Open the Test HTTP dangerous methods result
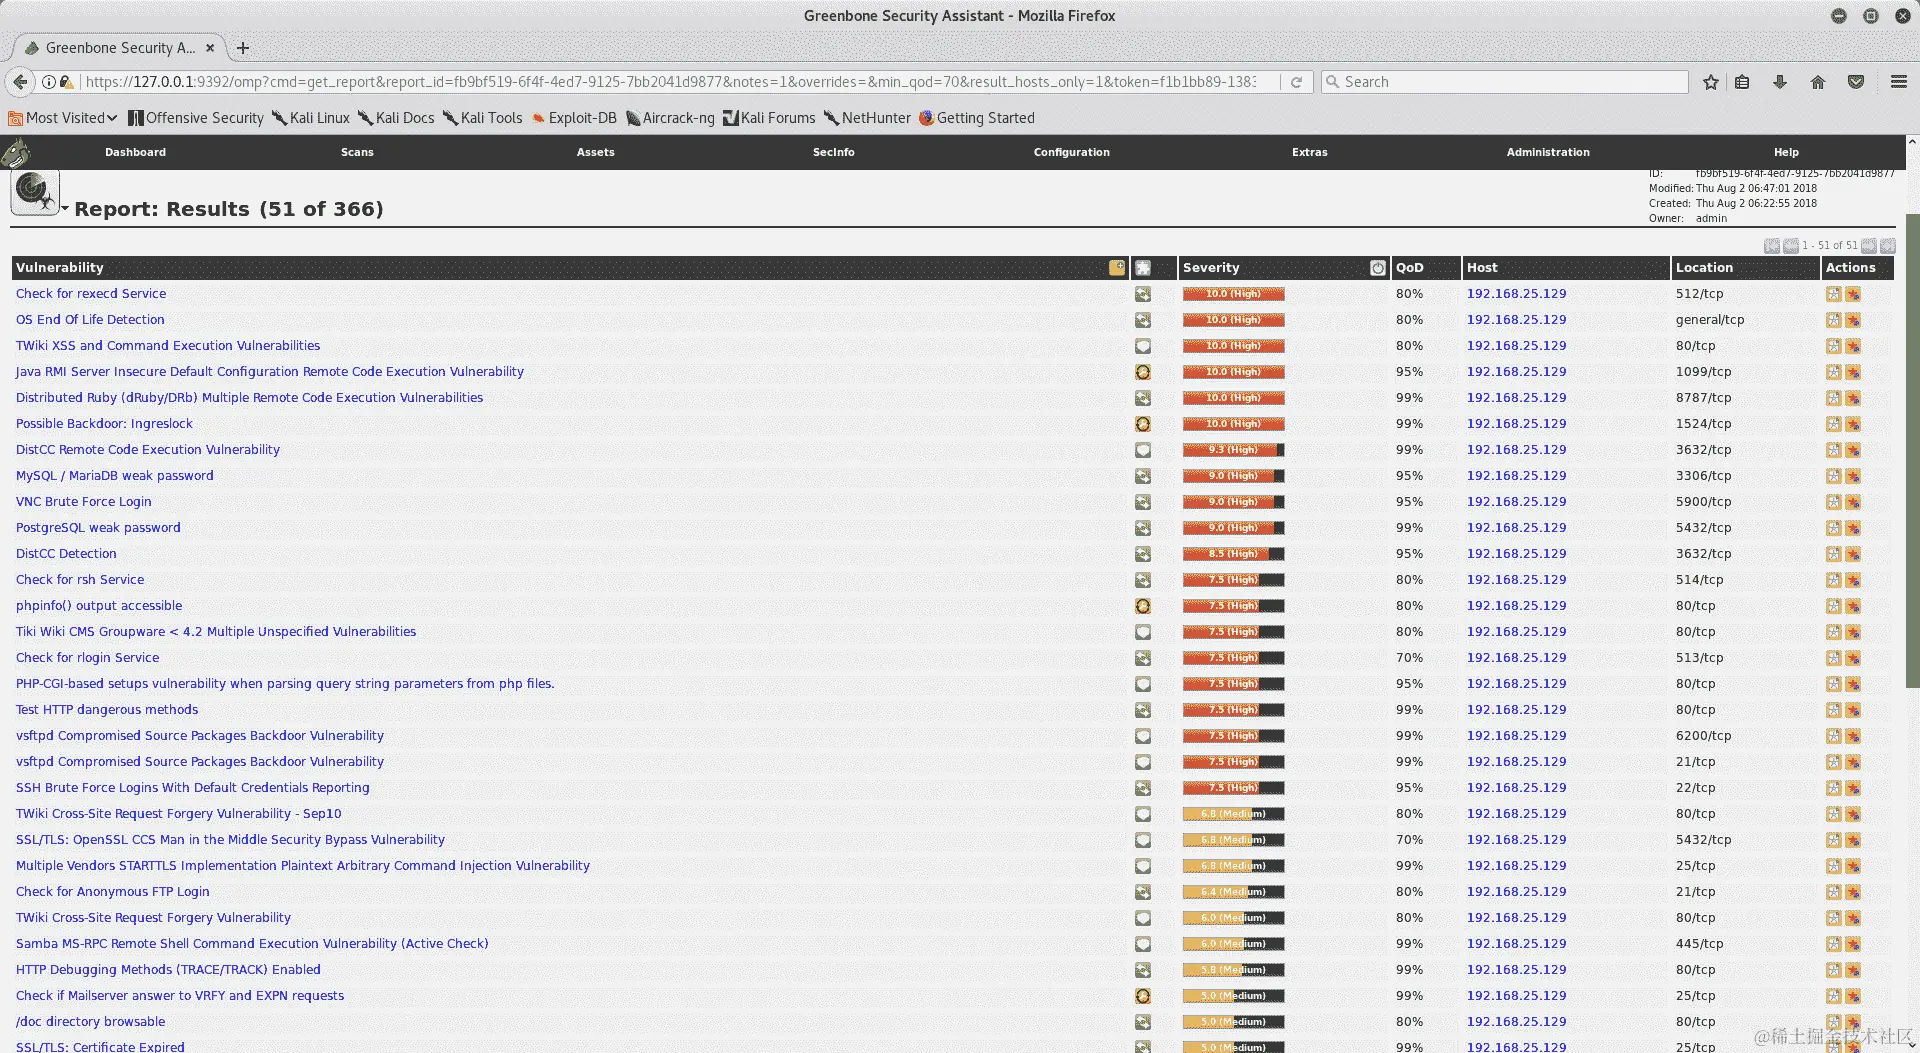This screenshot has height=1053, width=1920. click(107, 710)
